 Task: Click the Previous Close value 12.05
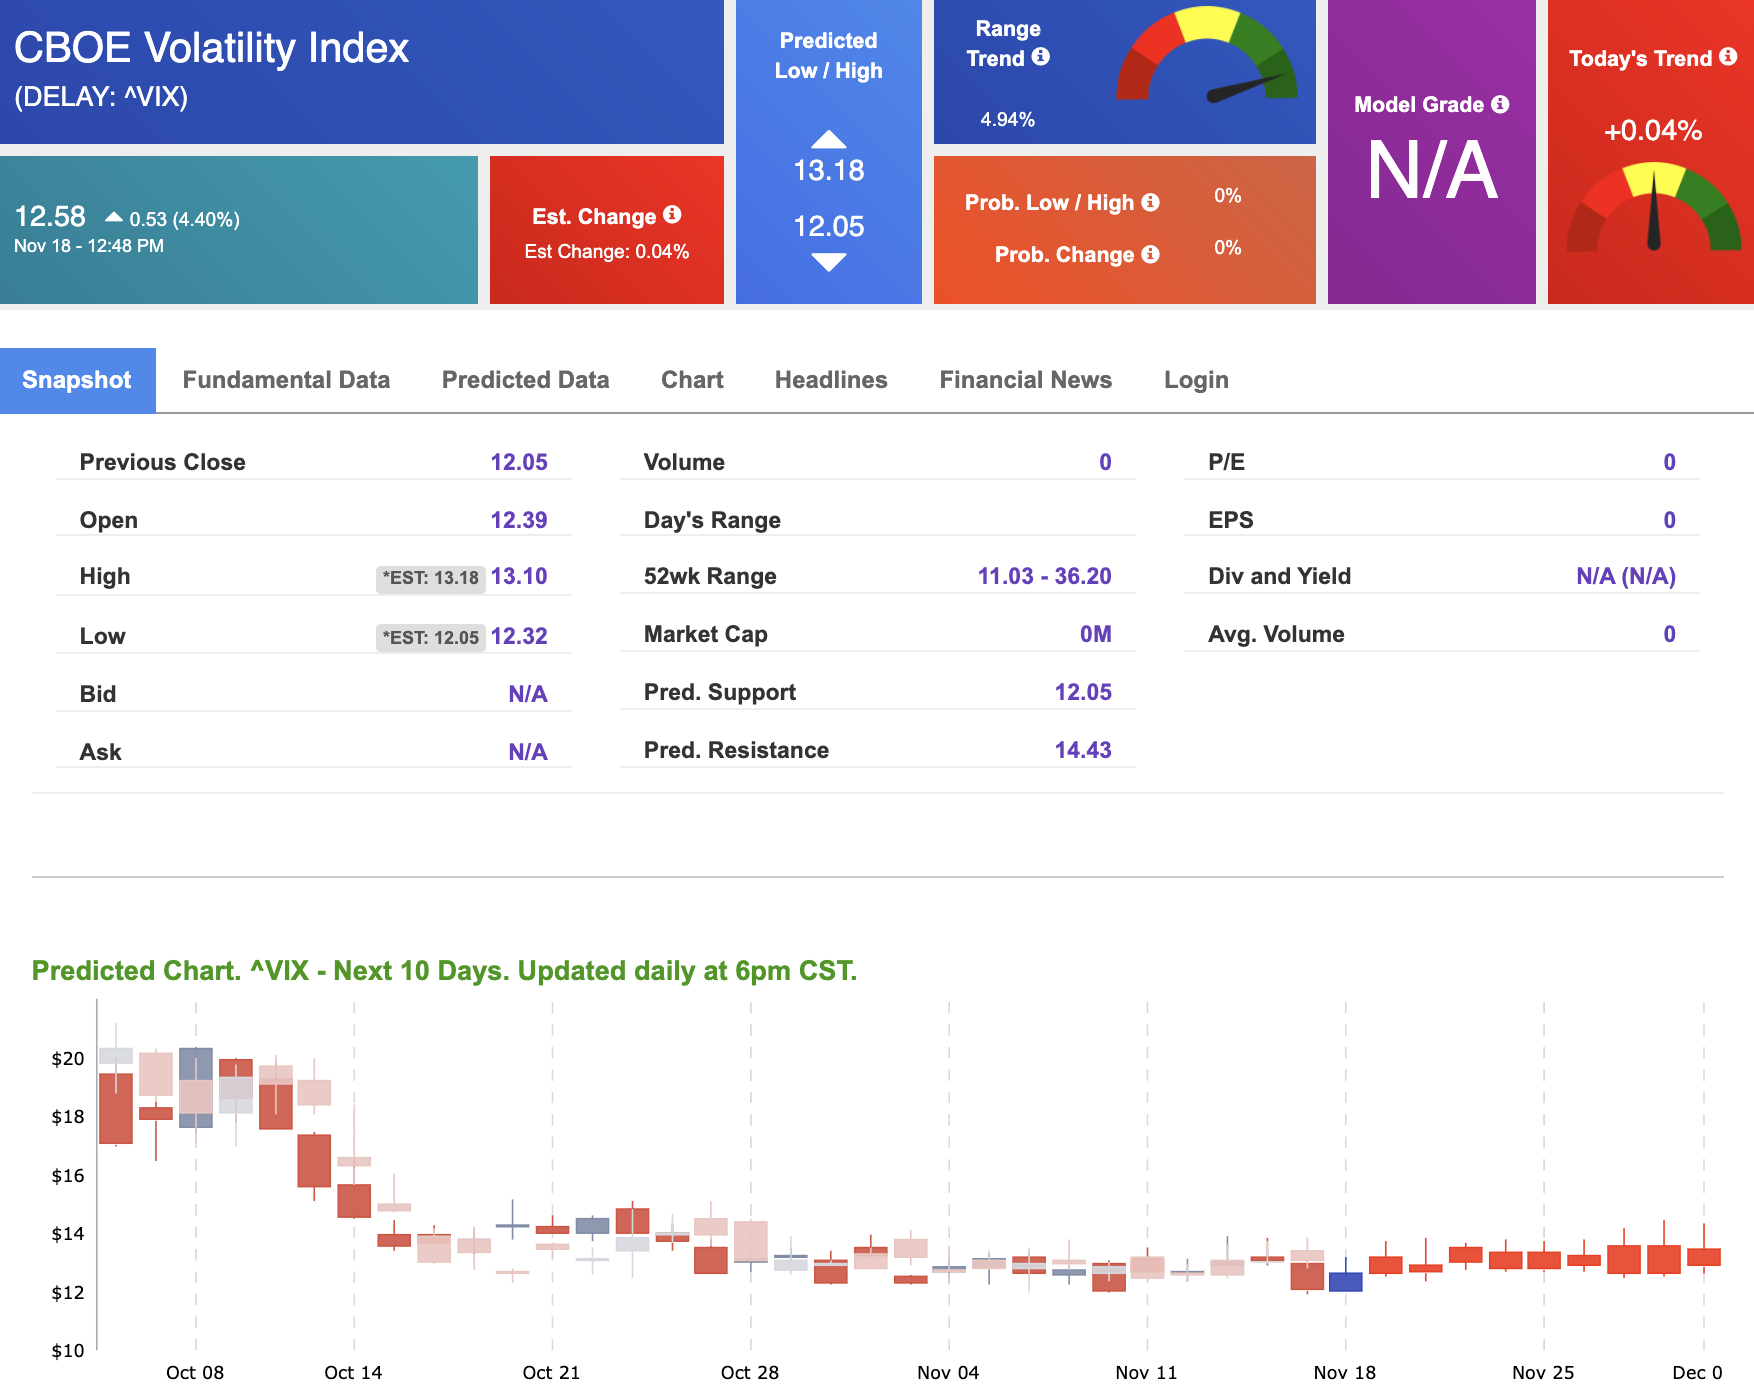point(519,462)
